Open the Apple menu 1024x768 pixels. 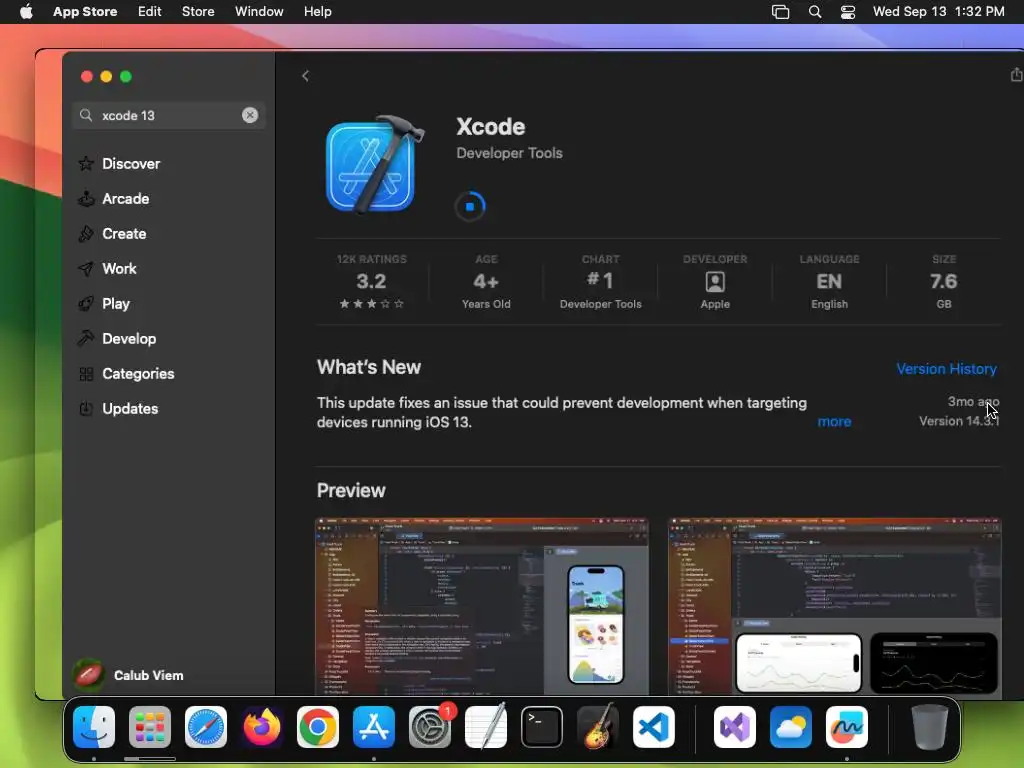click(26, 12)
